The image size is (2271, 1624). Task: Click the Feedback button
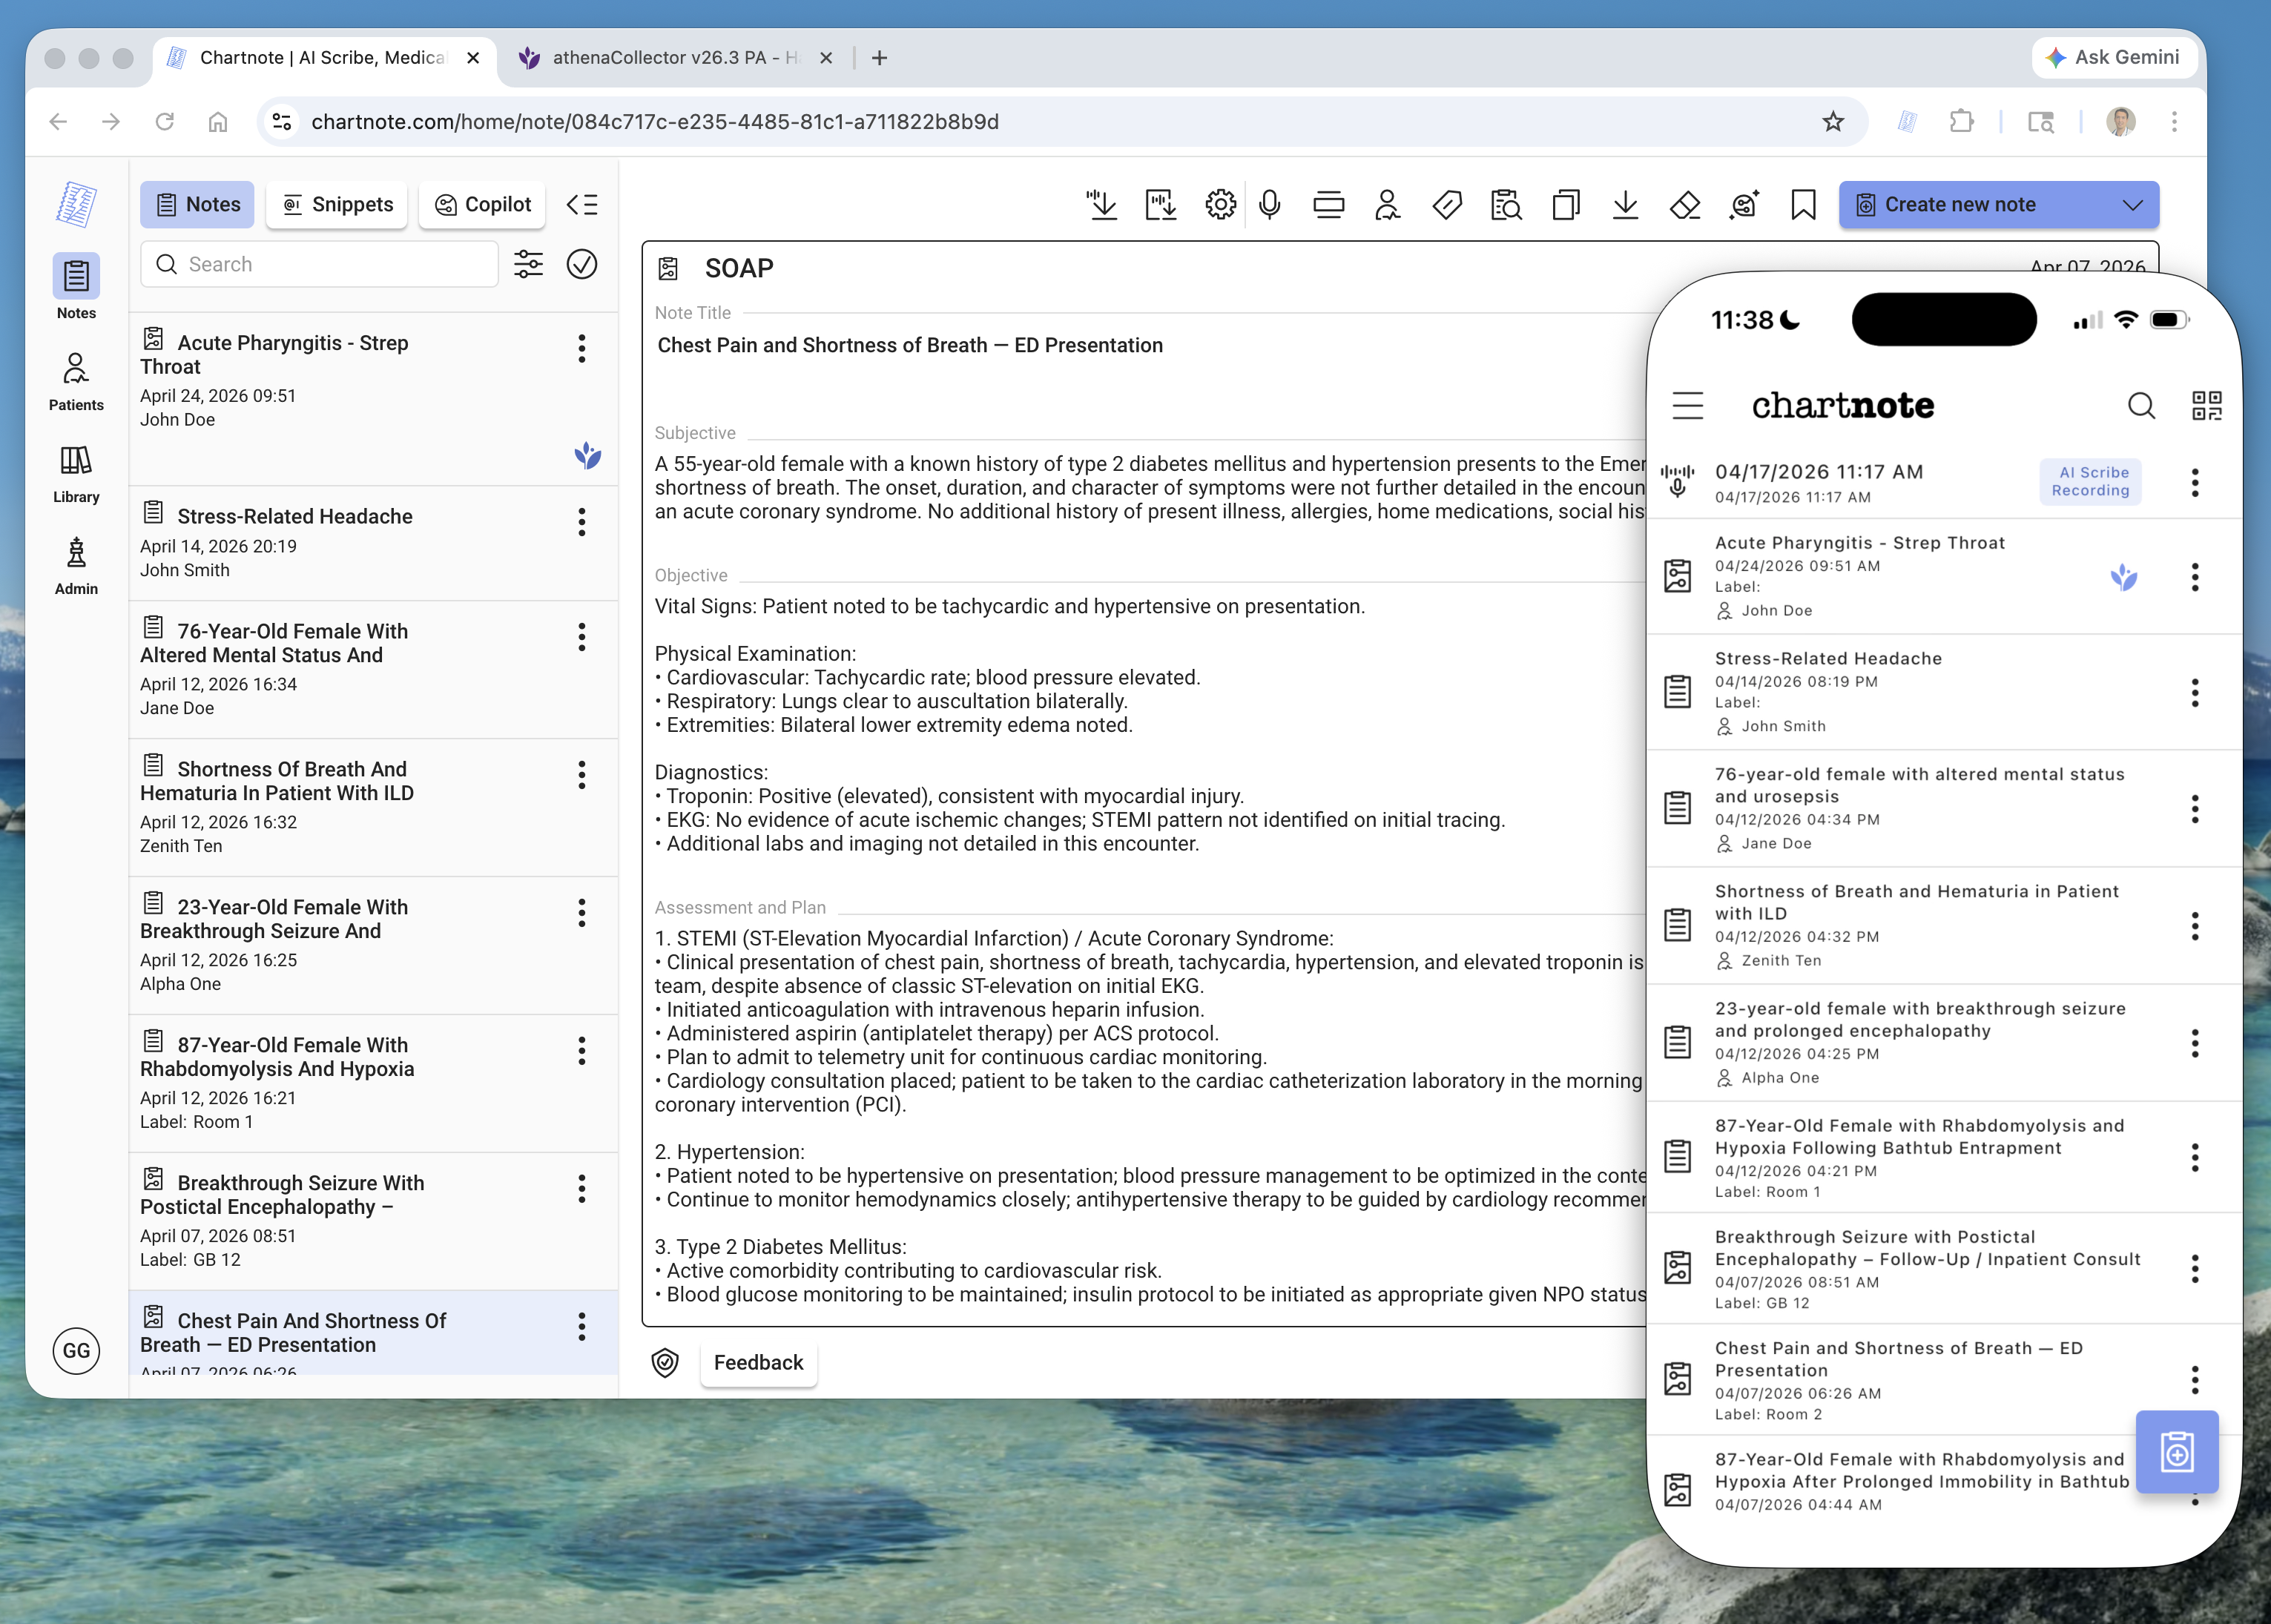coord(758,1362)
